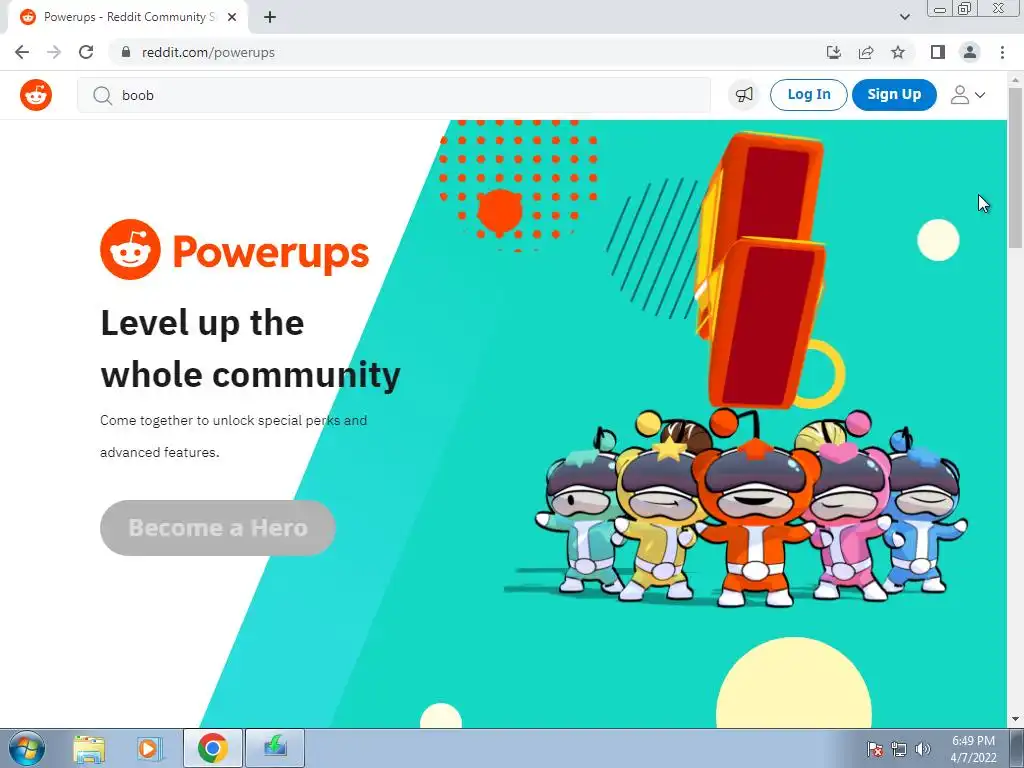Open the tab search chevron

coord(904,18)
